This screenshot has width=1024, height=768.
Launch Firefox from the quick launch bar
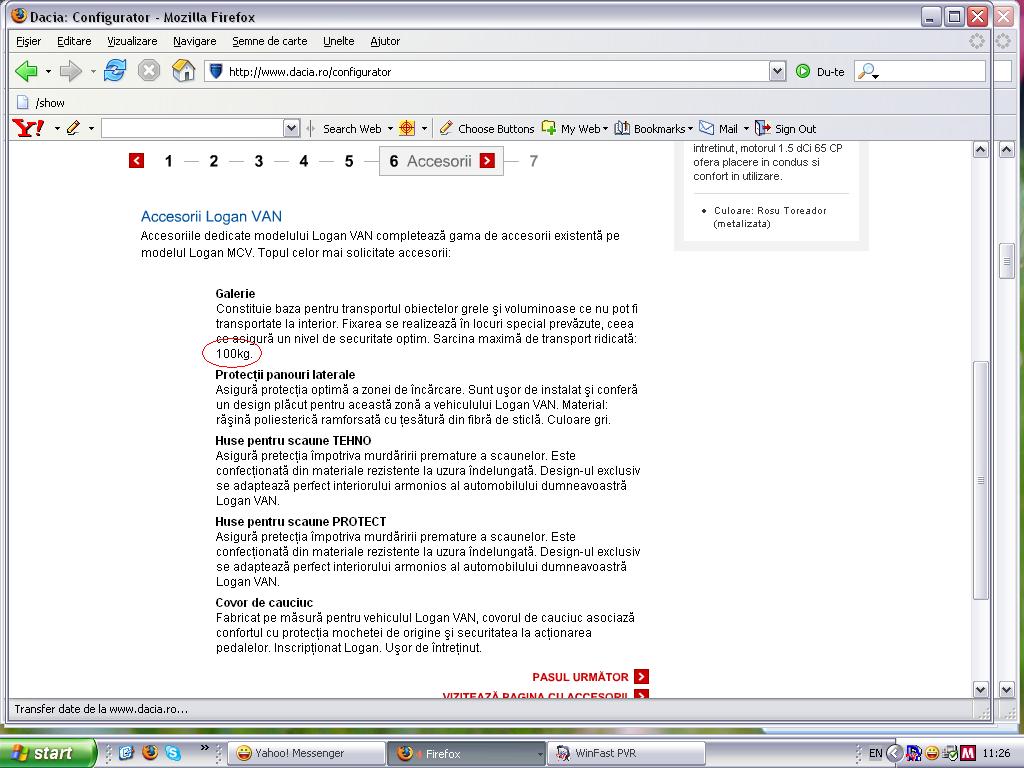point(150,753)
